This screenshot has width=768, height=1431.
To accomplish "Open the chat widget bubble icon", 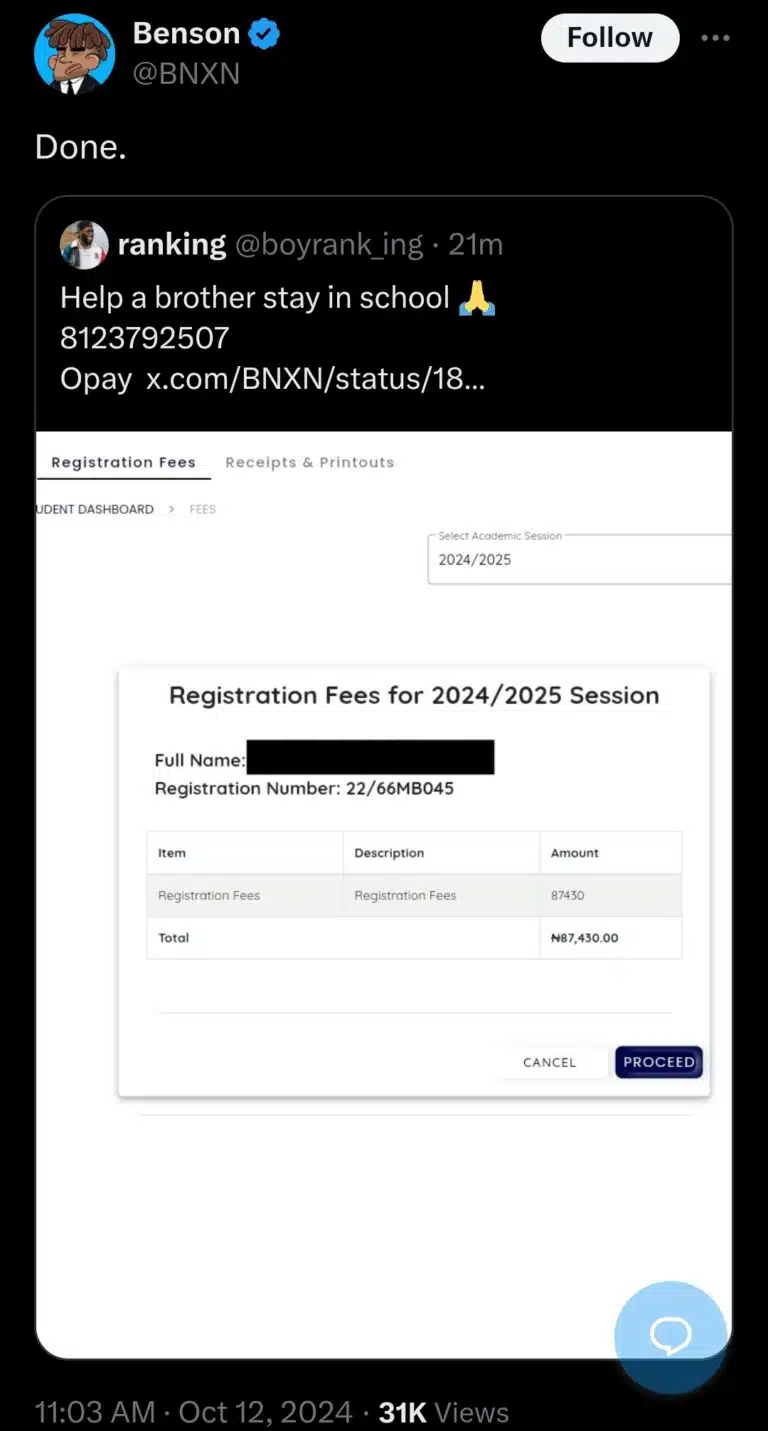I will click(x=670, y=1337).
